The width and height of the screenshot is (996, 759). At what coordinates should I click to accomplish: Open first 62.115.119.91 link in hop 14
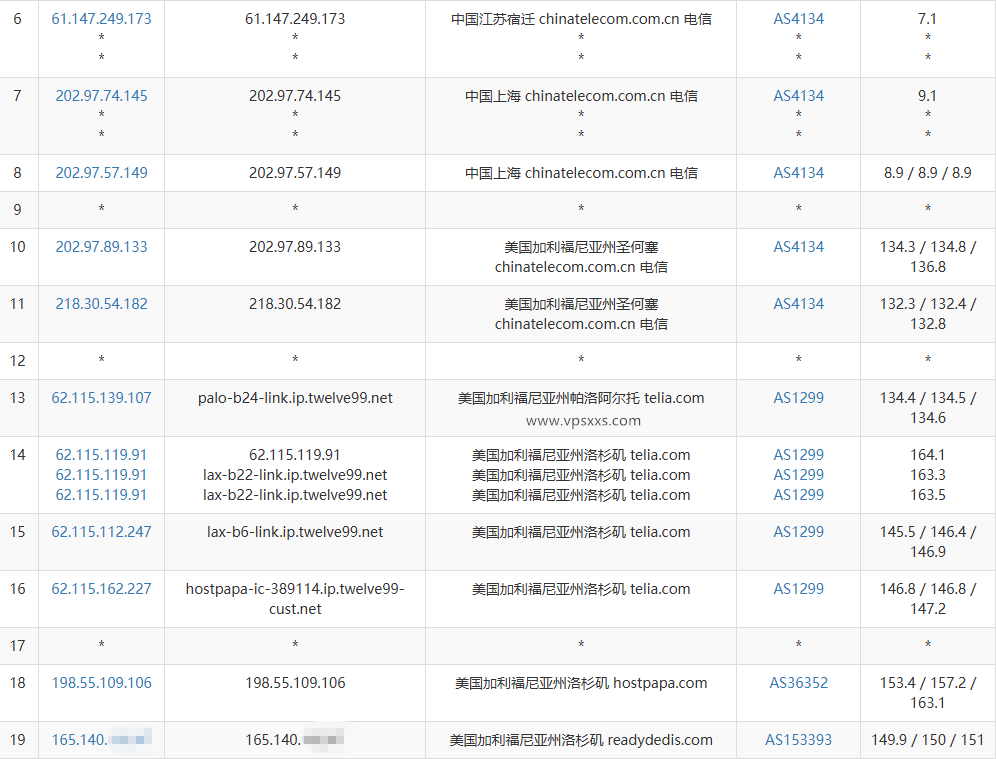102,455
